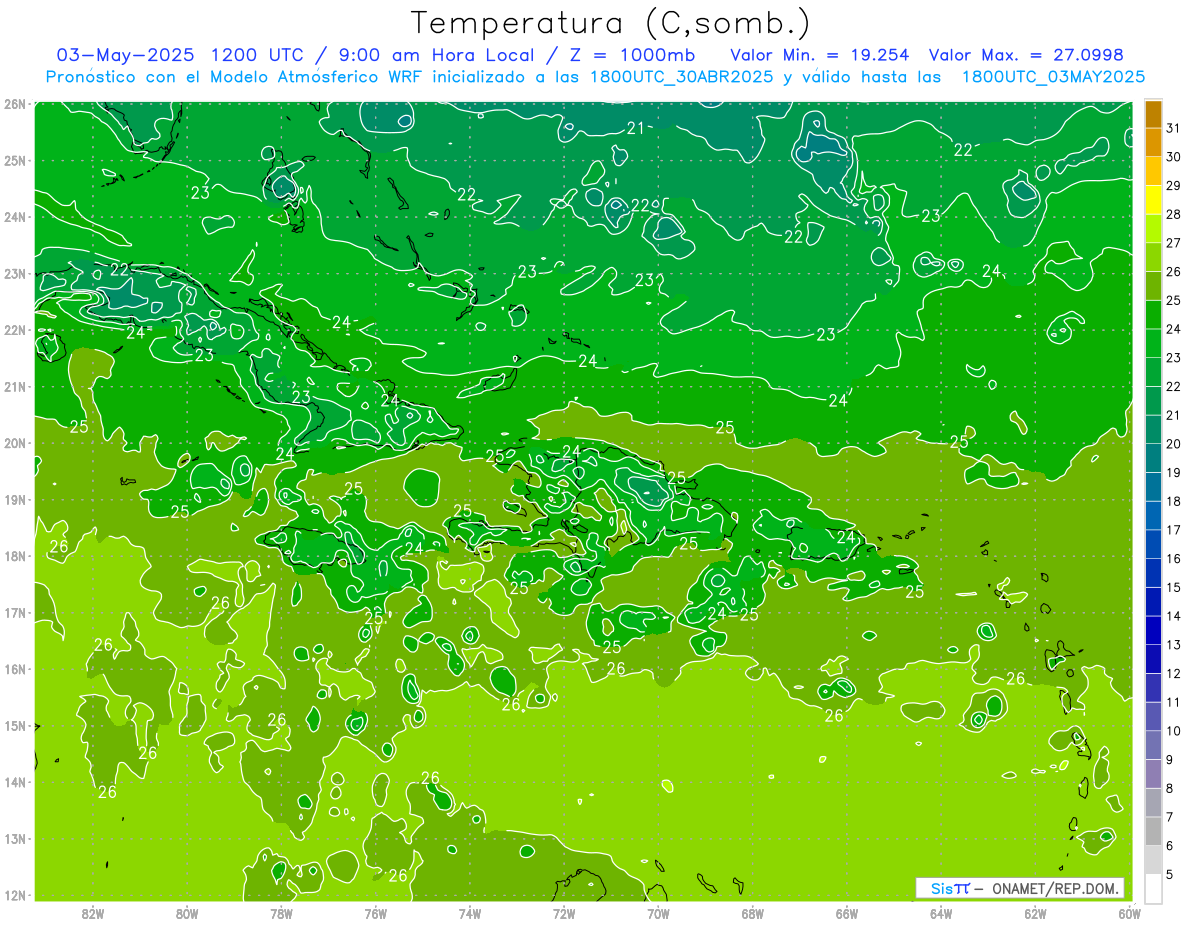The image size is (1200, 927).
Task: Click the dark orange swatch atop the color scale
Action: click(x=1153, y=115)
